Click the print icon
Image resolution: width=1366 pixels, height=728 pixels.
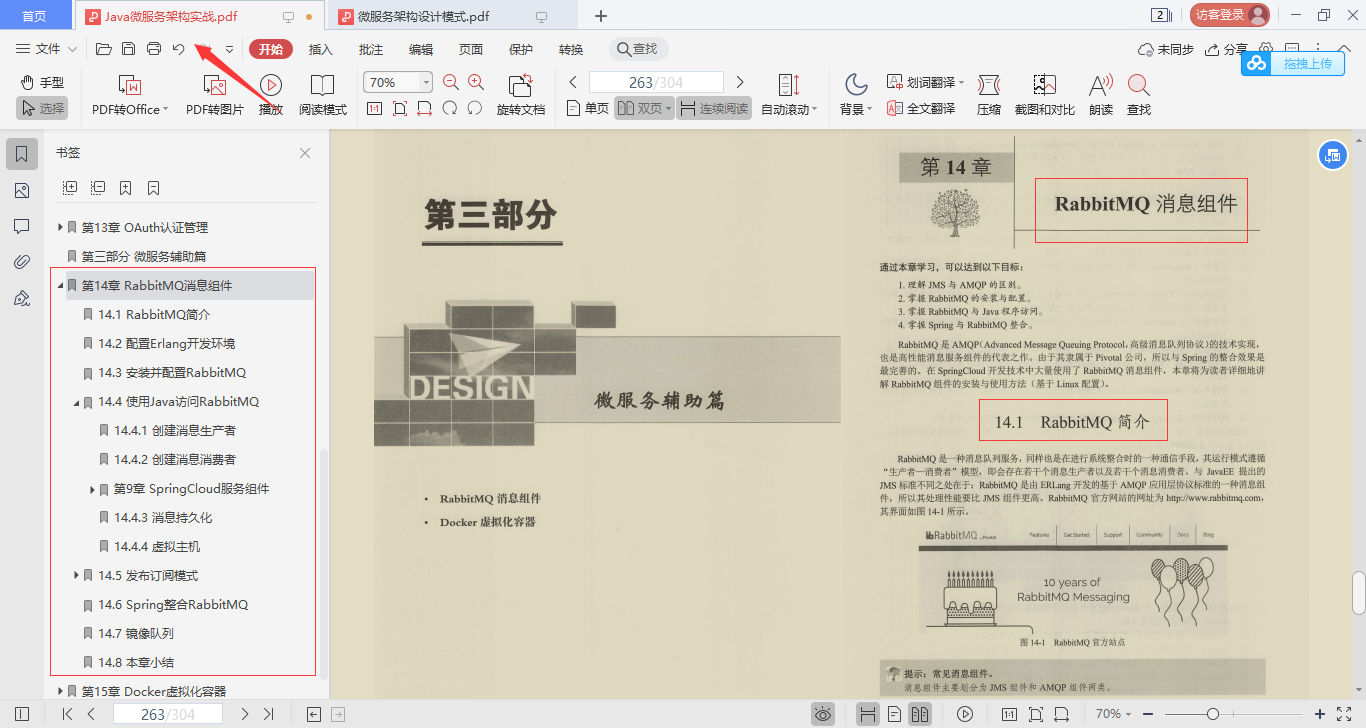[154, 49]
